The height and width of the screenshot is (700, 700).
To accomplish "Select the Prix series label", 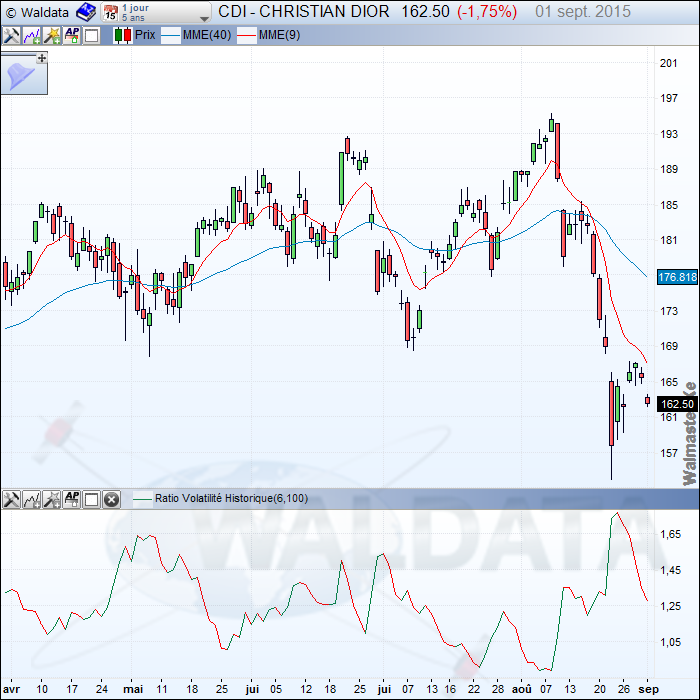I will 145,35.
